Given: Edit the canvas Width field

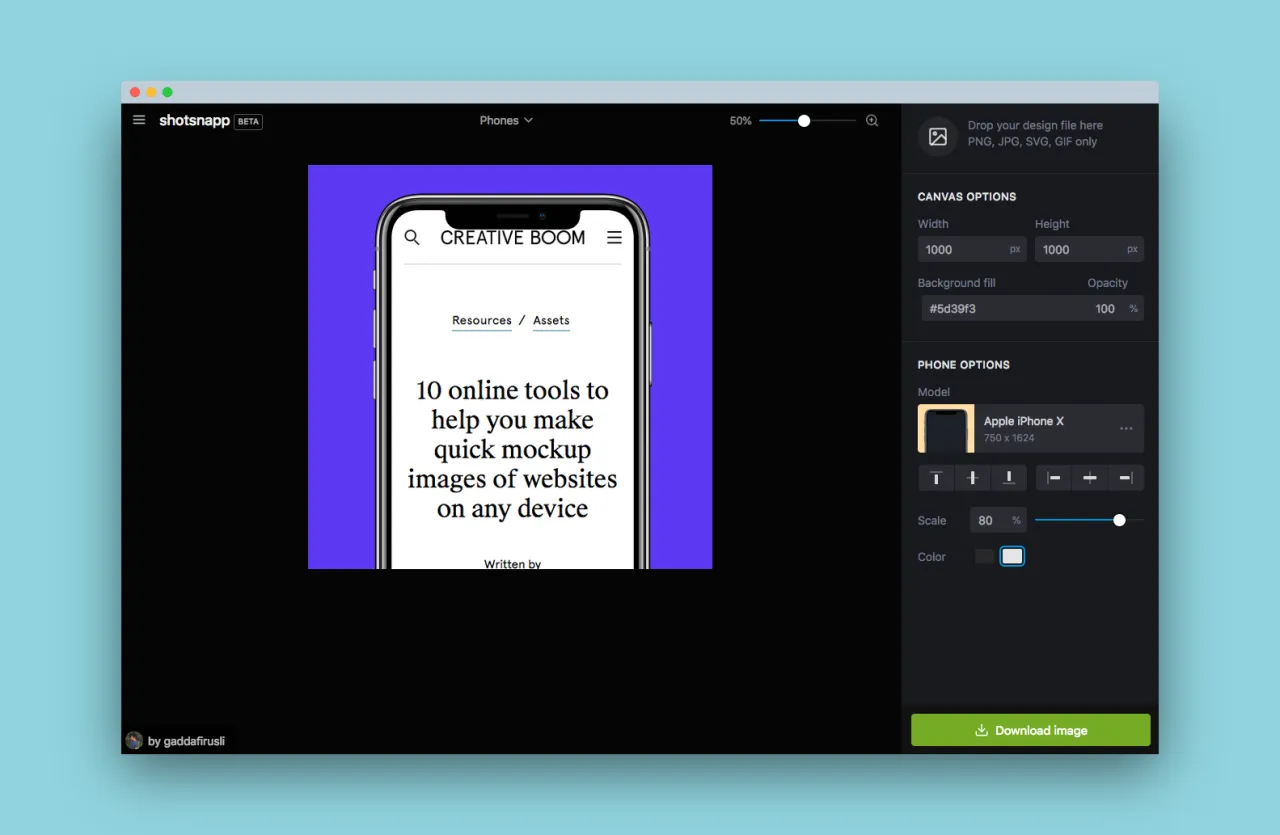Looking at the screenshot, I should point(972,249).
